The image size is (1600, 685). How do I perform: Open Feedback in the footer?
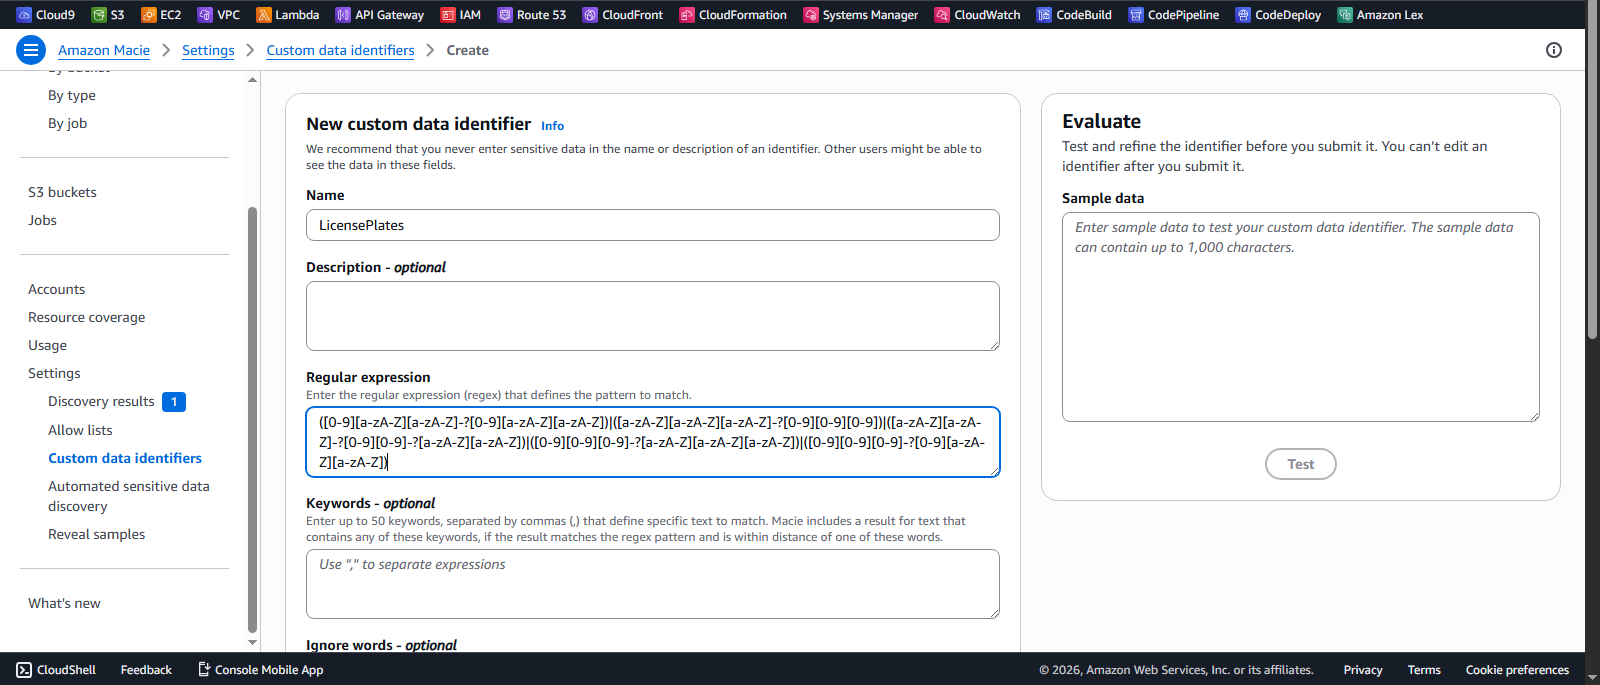[x=146, y=670]
